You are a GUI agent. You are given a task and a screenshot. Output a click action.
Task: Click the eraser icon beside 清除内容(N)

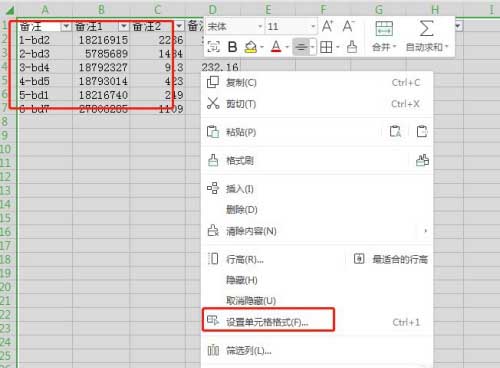click(x=213, y=230)
